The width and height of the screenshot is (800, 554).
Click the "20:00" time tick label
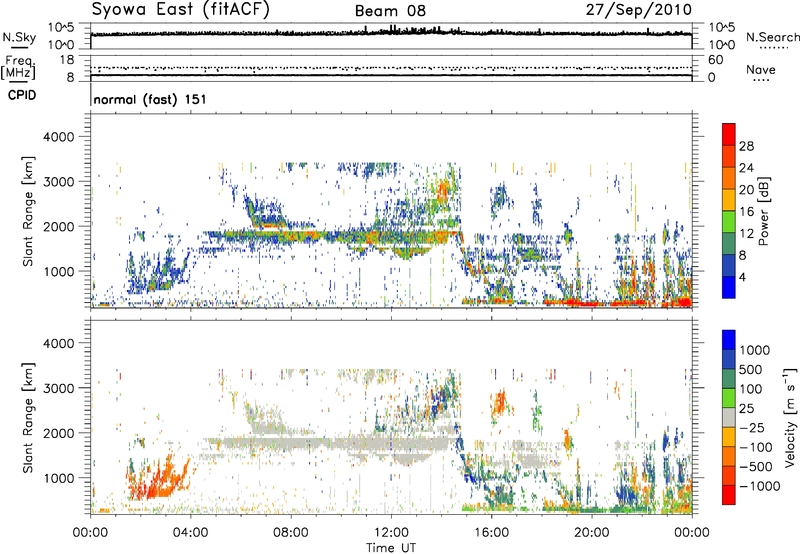pyautogui.click(x=591, y=533)
